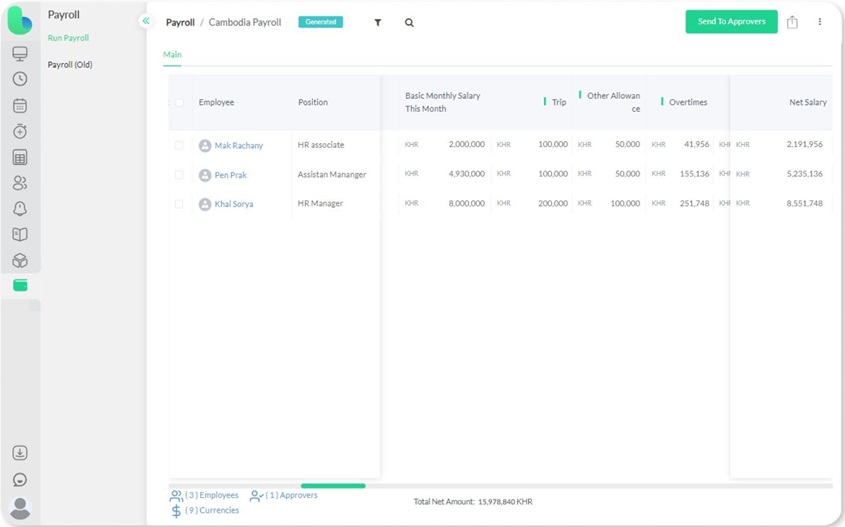
Task: Click the HR Manager position cell
Action: point(320,204)
